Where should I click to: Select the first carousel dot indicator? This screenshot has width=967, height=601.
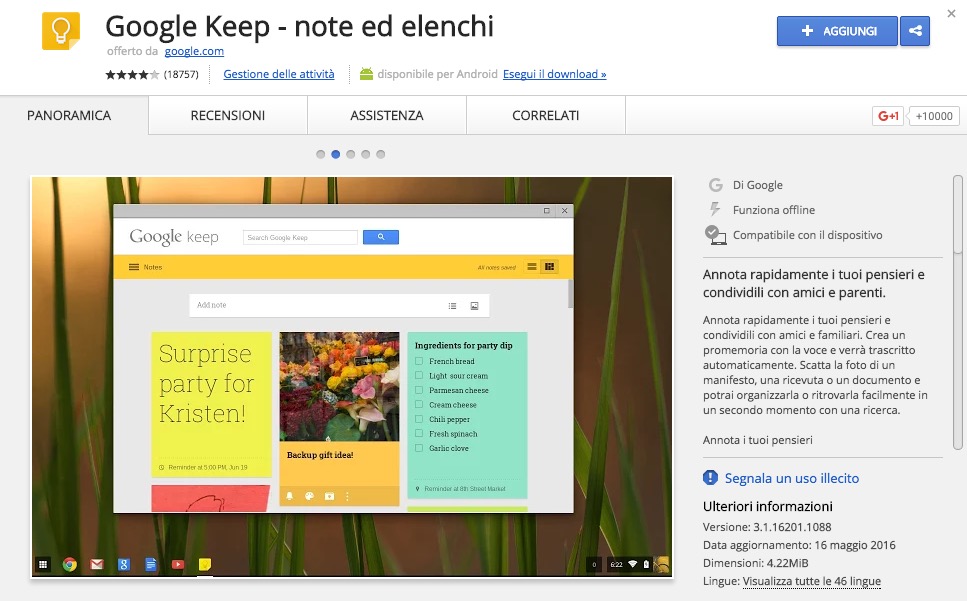point(320,154)
